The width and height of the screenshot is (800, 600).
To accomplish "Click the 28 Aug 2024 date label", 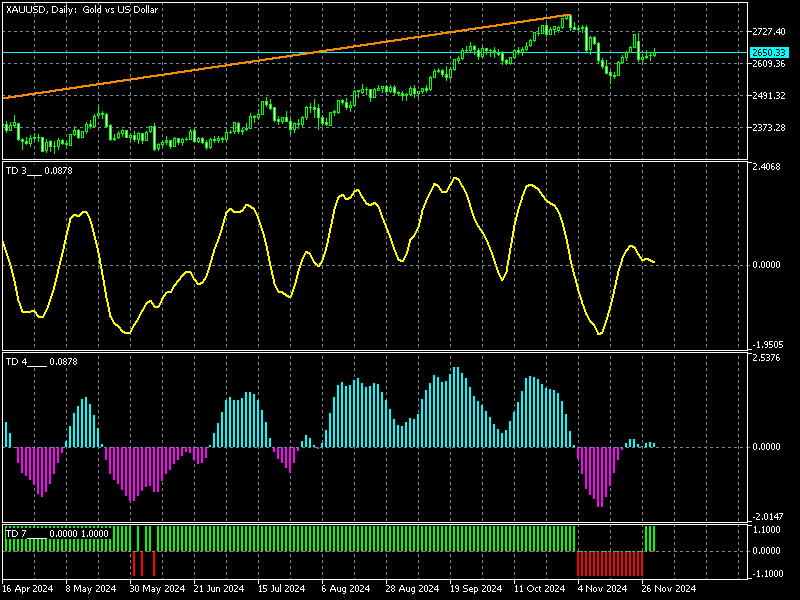I will 412,589.
